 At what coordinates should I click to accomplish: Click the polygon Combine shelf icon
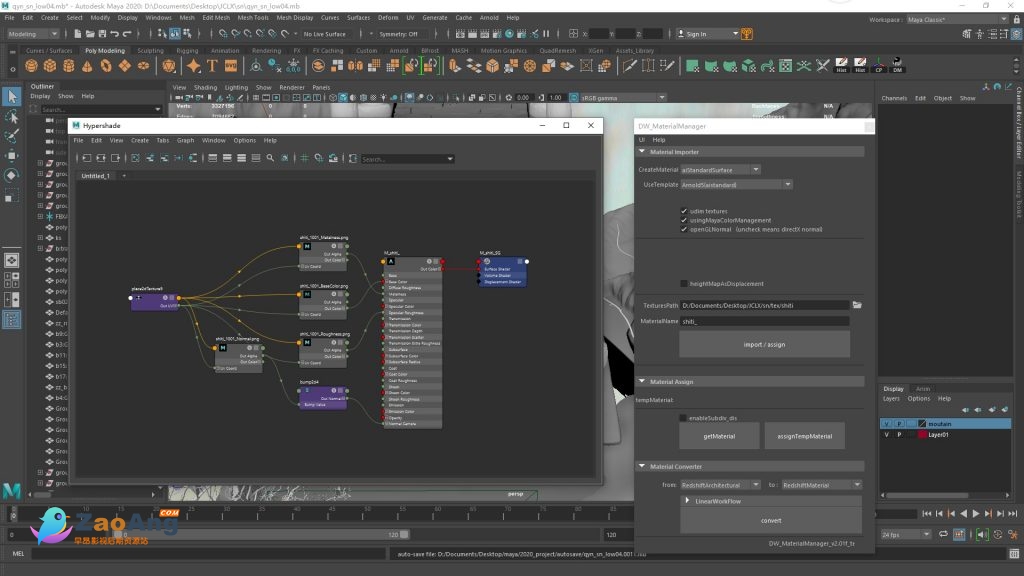(x=318, y=66)
